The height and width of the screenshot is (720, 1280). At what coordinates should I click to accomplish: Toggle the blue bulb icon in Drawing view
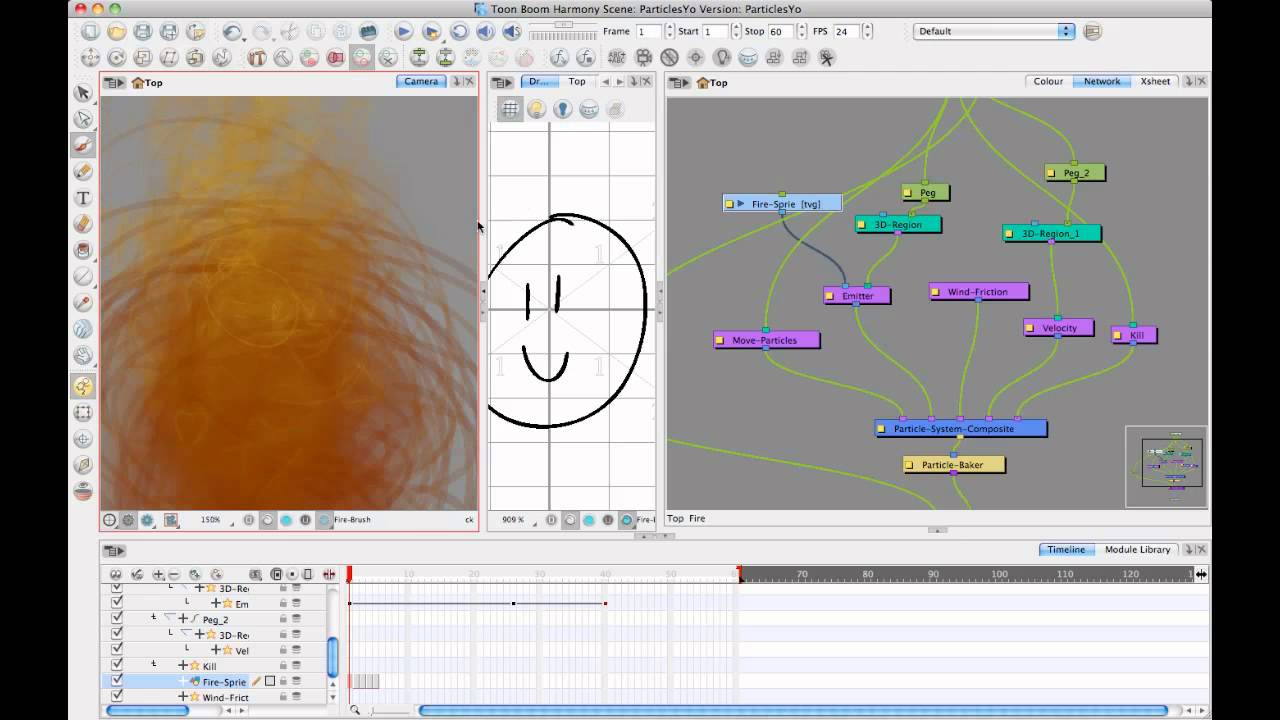pos(562,109)
